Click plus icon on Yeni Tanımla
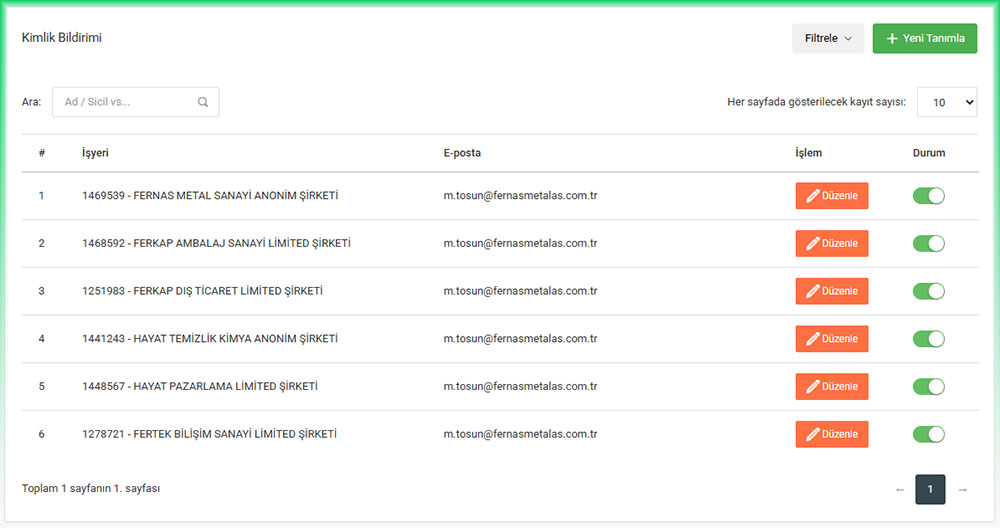The image size is (1000, 528). coord(892,39)
